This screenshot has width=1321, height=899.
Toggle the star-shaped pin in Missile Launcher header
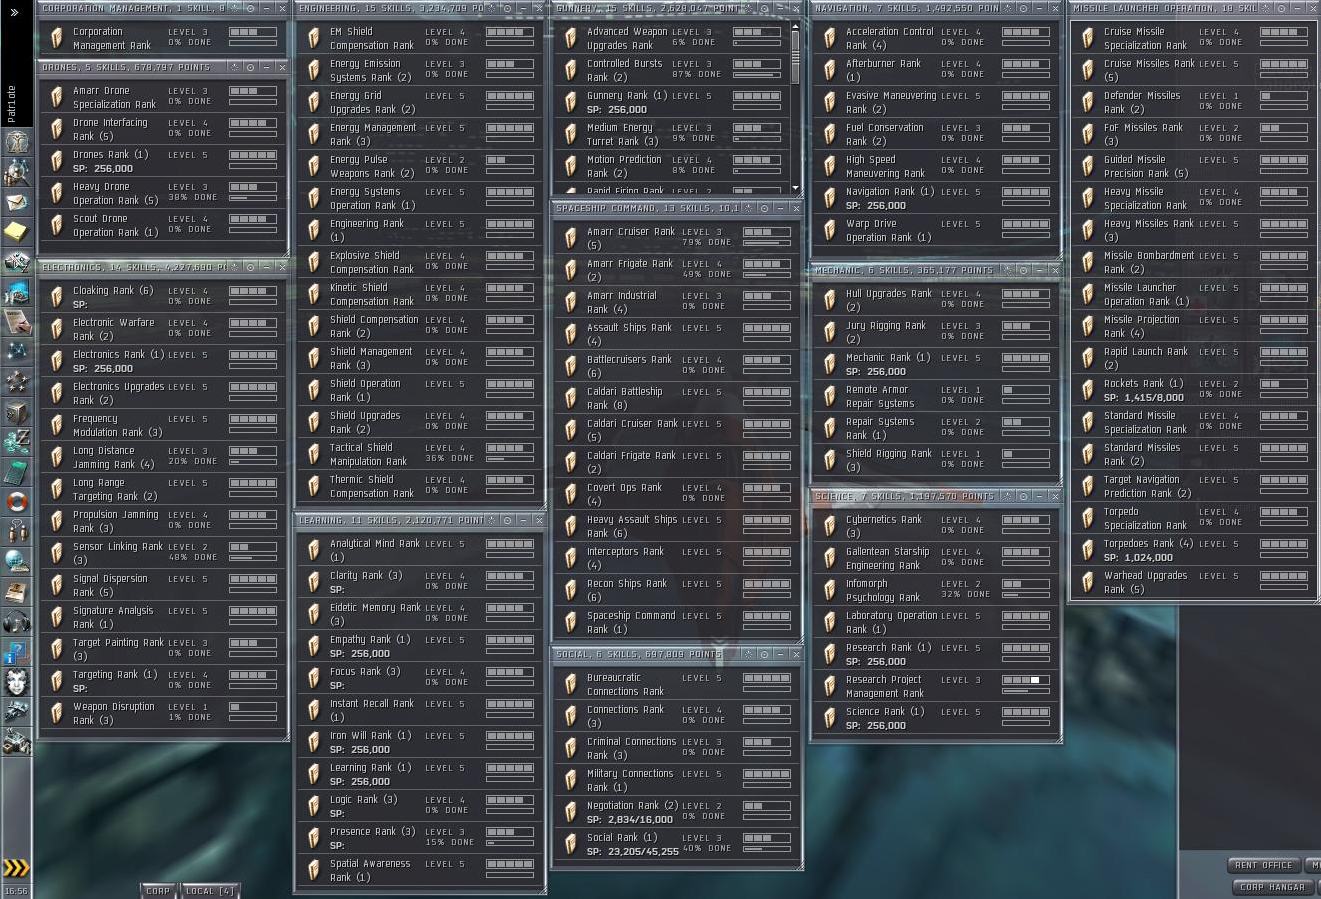point(1266,9)
